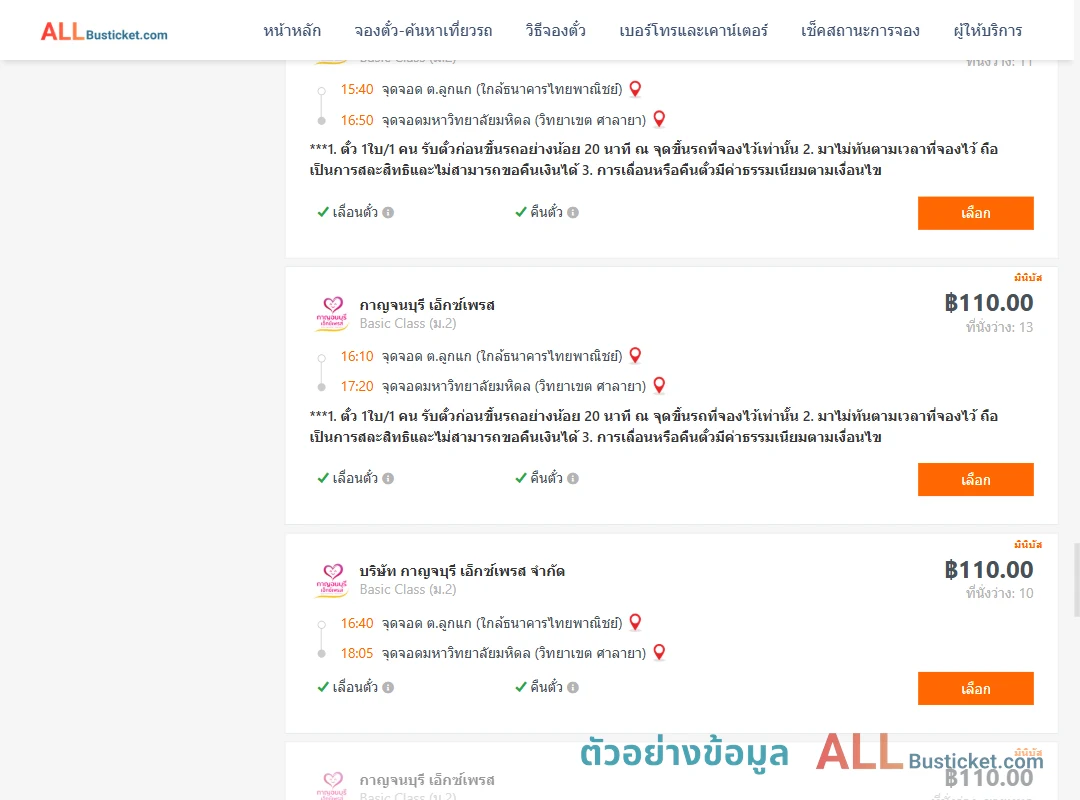Click map pin for 17:20 มหิดล ศาลายา stop
Screen dimensions: 1080x800
659,385
